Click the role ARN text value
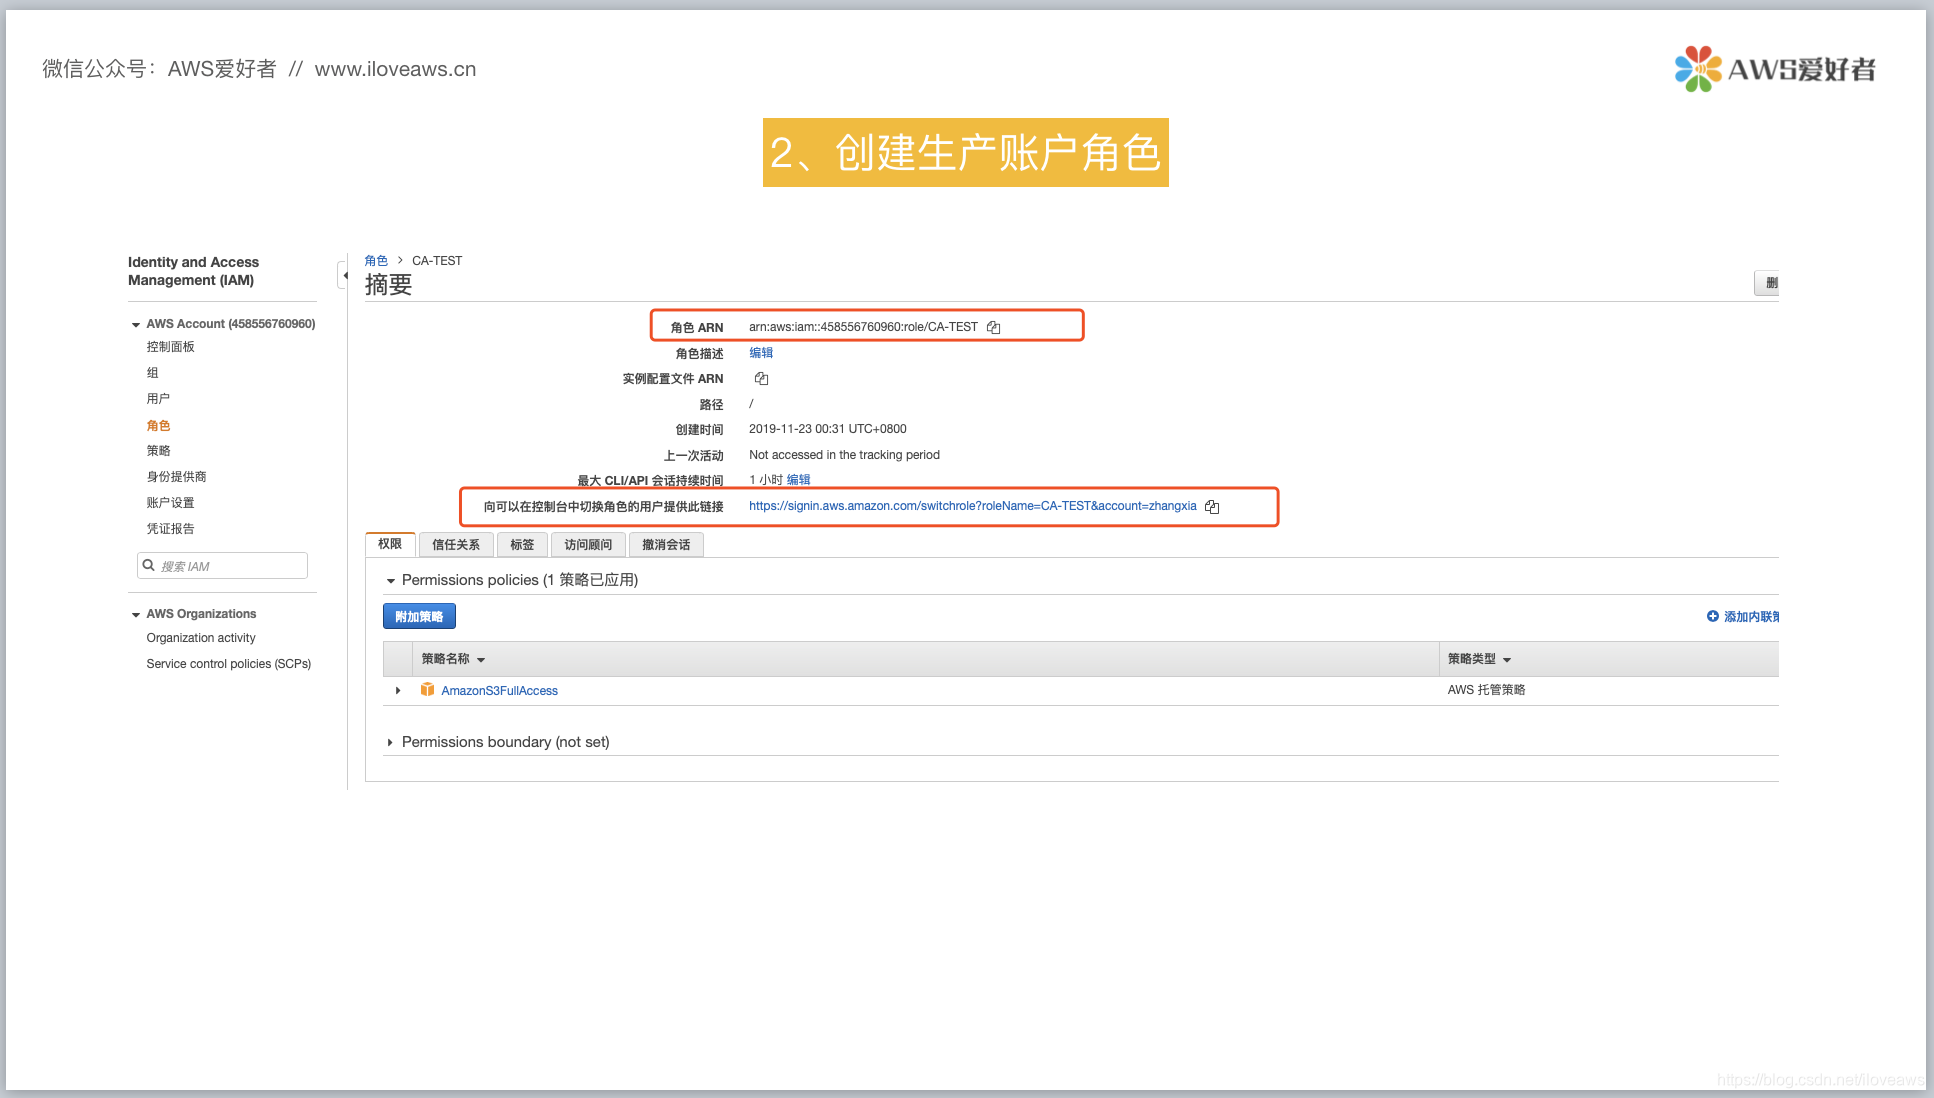The width and height of the screenshot is (1934, 1098). [863, 327]
